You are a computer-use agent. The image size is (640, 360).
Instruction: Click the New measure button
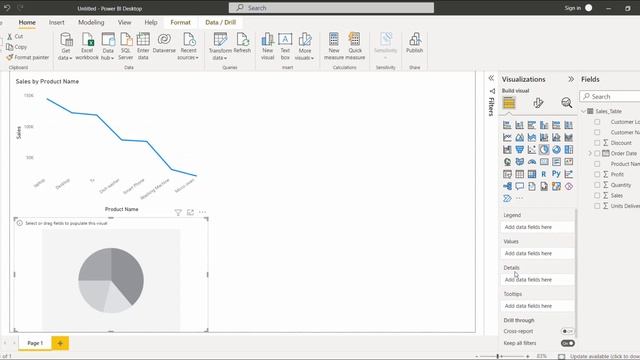(334, 47)
